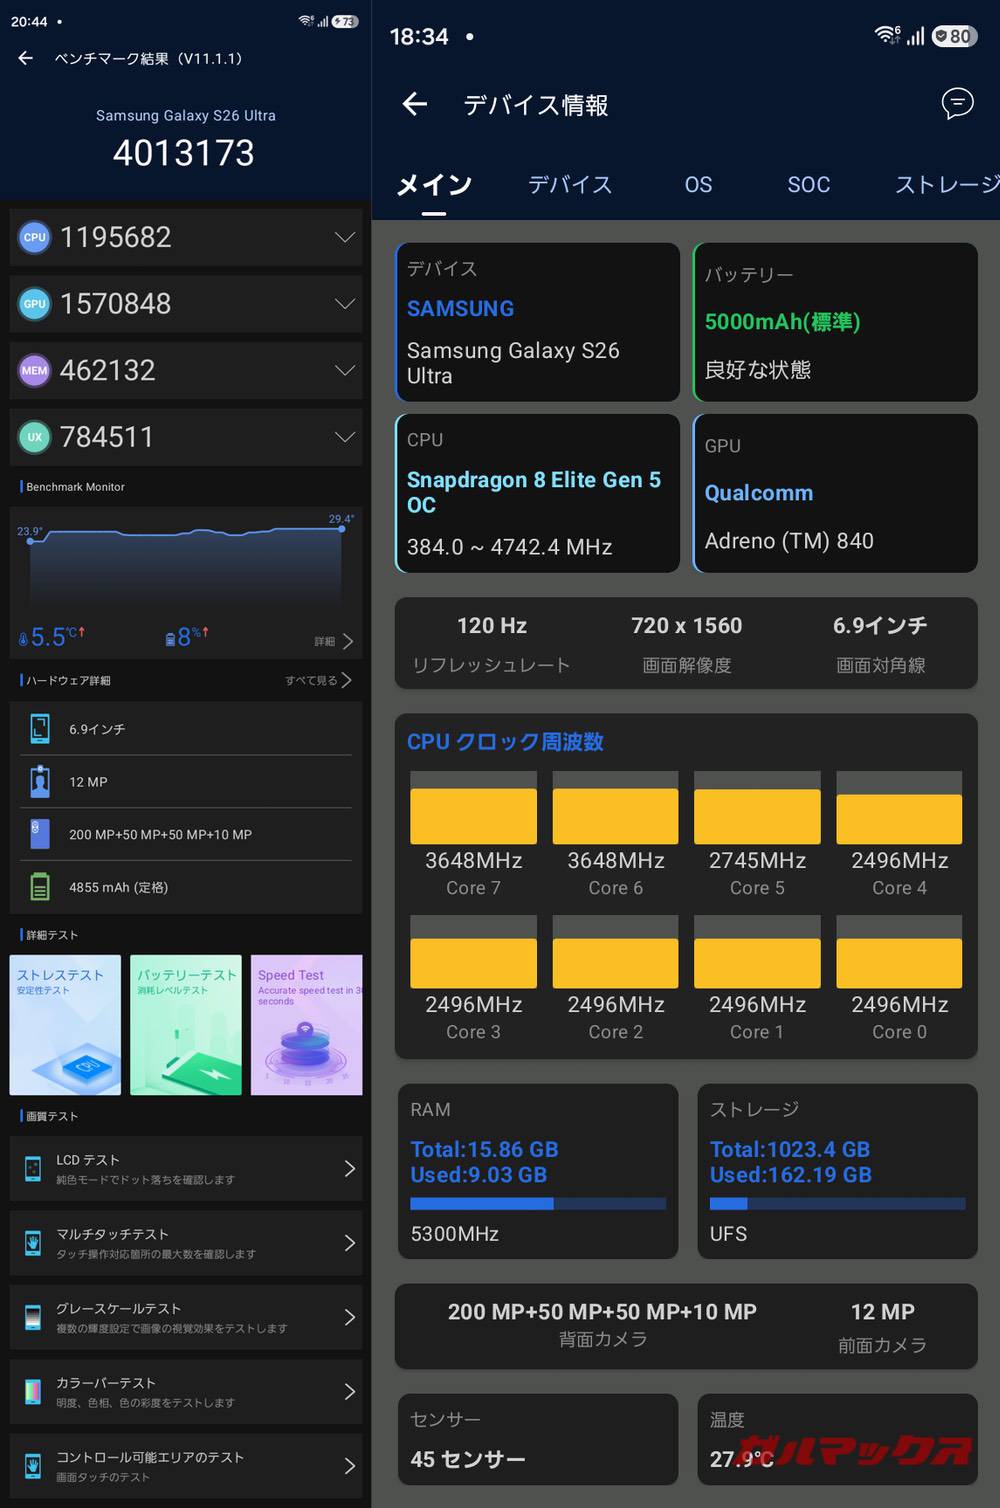The height and width of the screenshot is (1508, 1000).
Task: Tap the blue CPU score circle icon
Action: tap(34, 237)
